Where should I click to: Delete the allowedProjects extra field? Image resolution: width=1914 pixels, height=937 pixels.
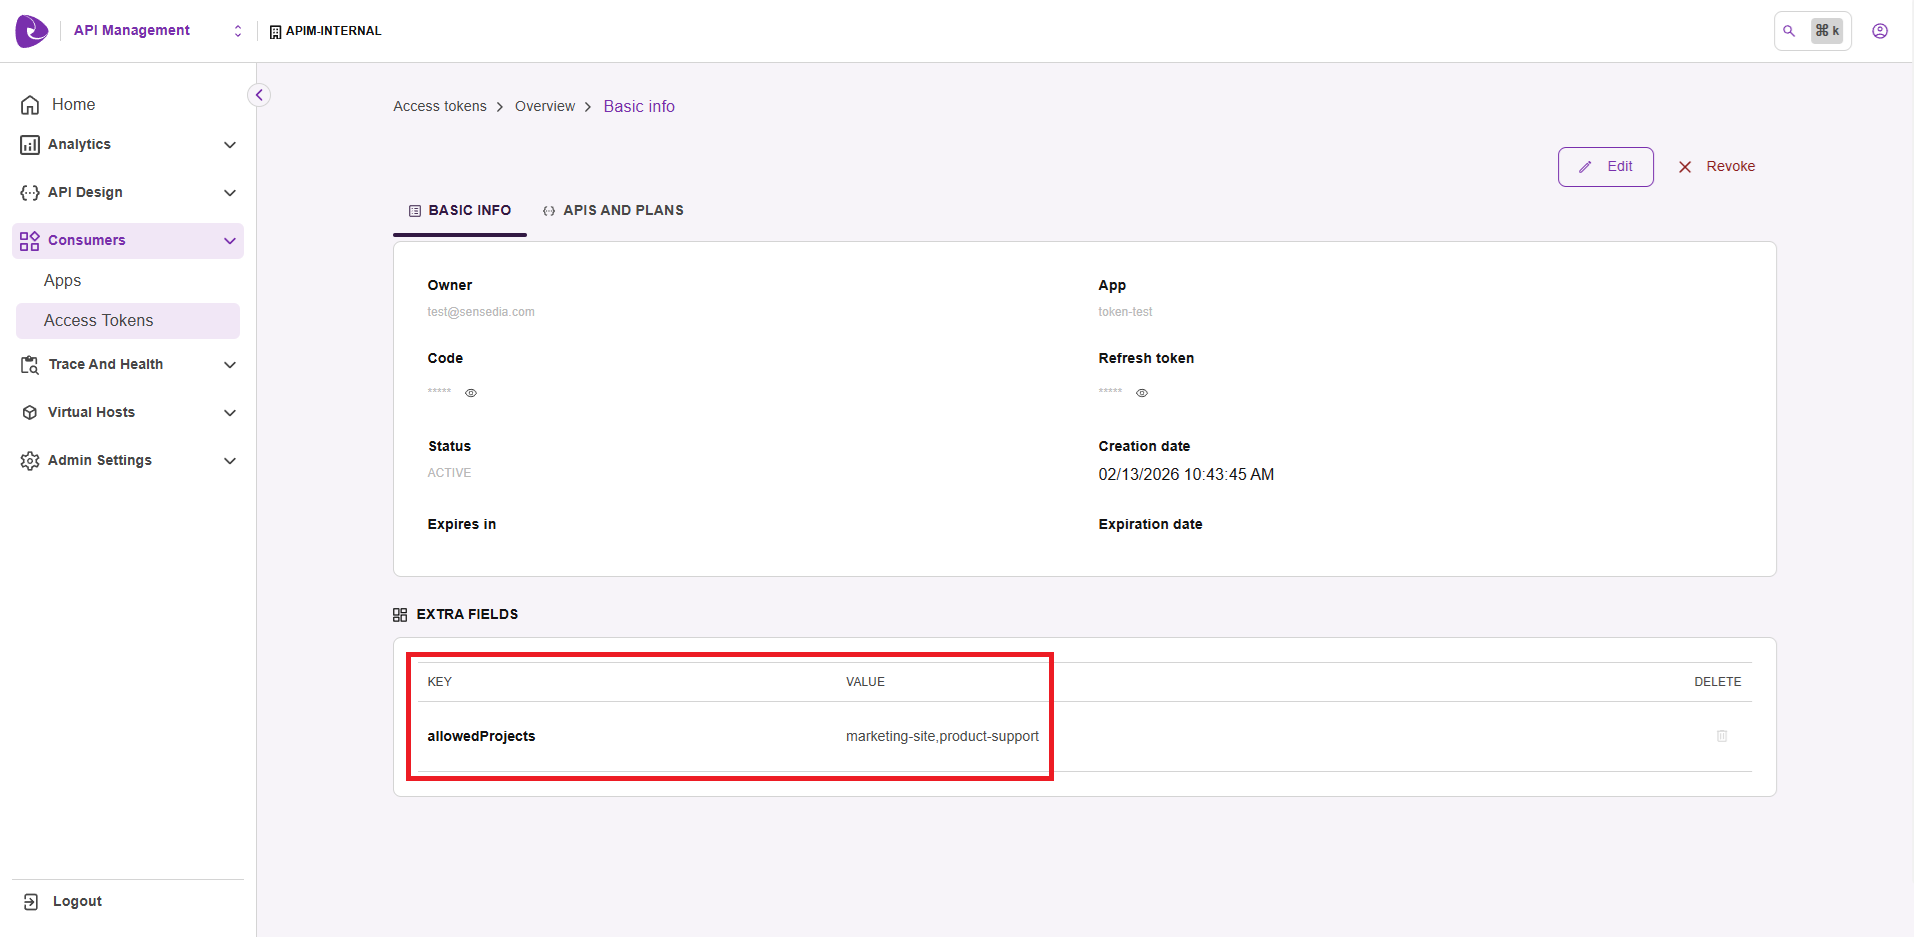1721,736
